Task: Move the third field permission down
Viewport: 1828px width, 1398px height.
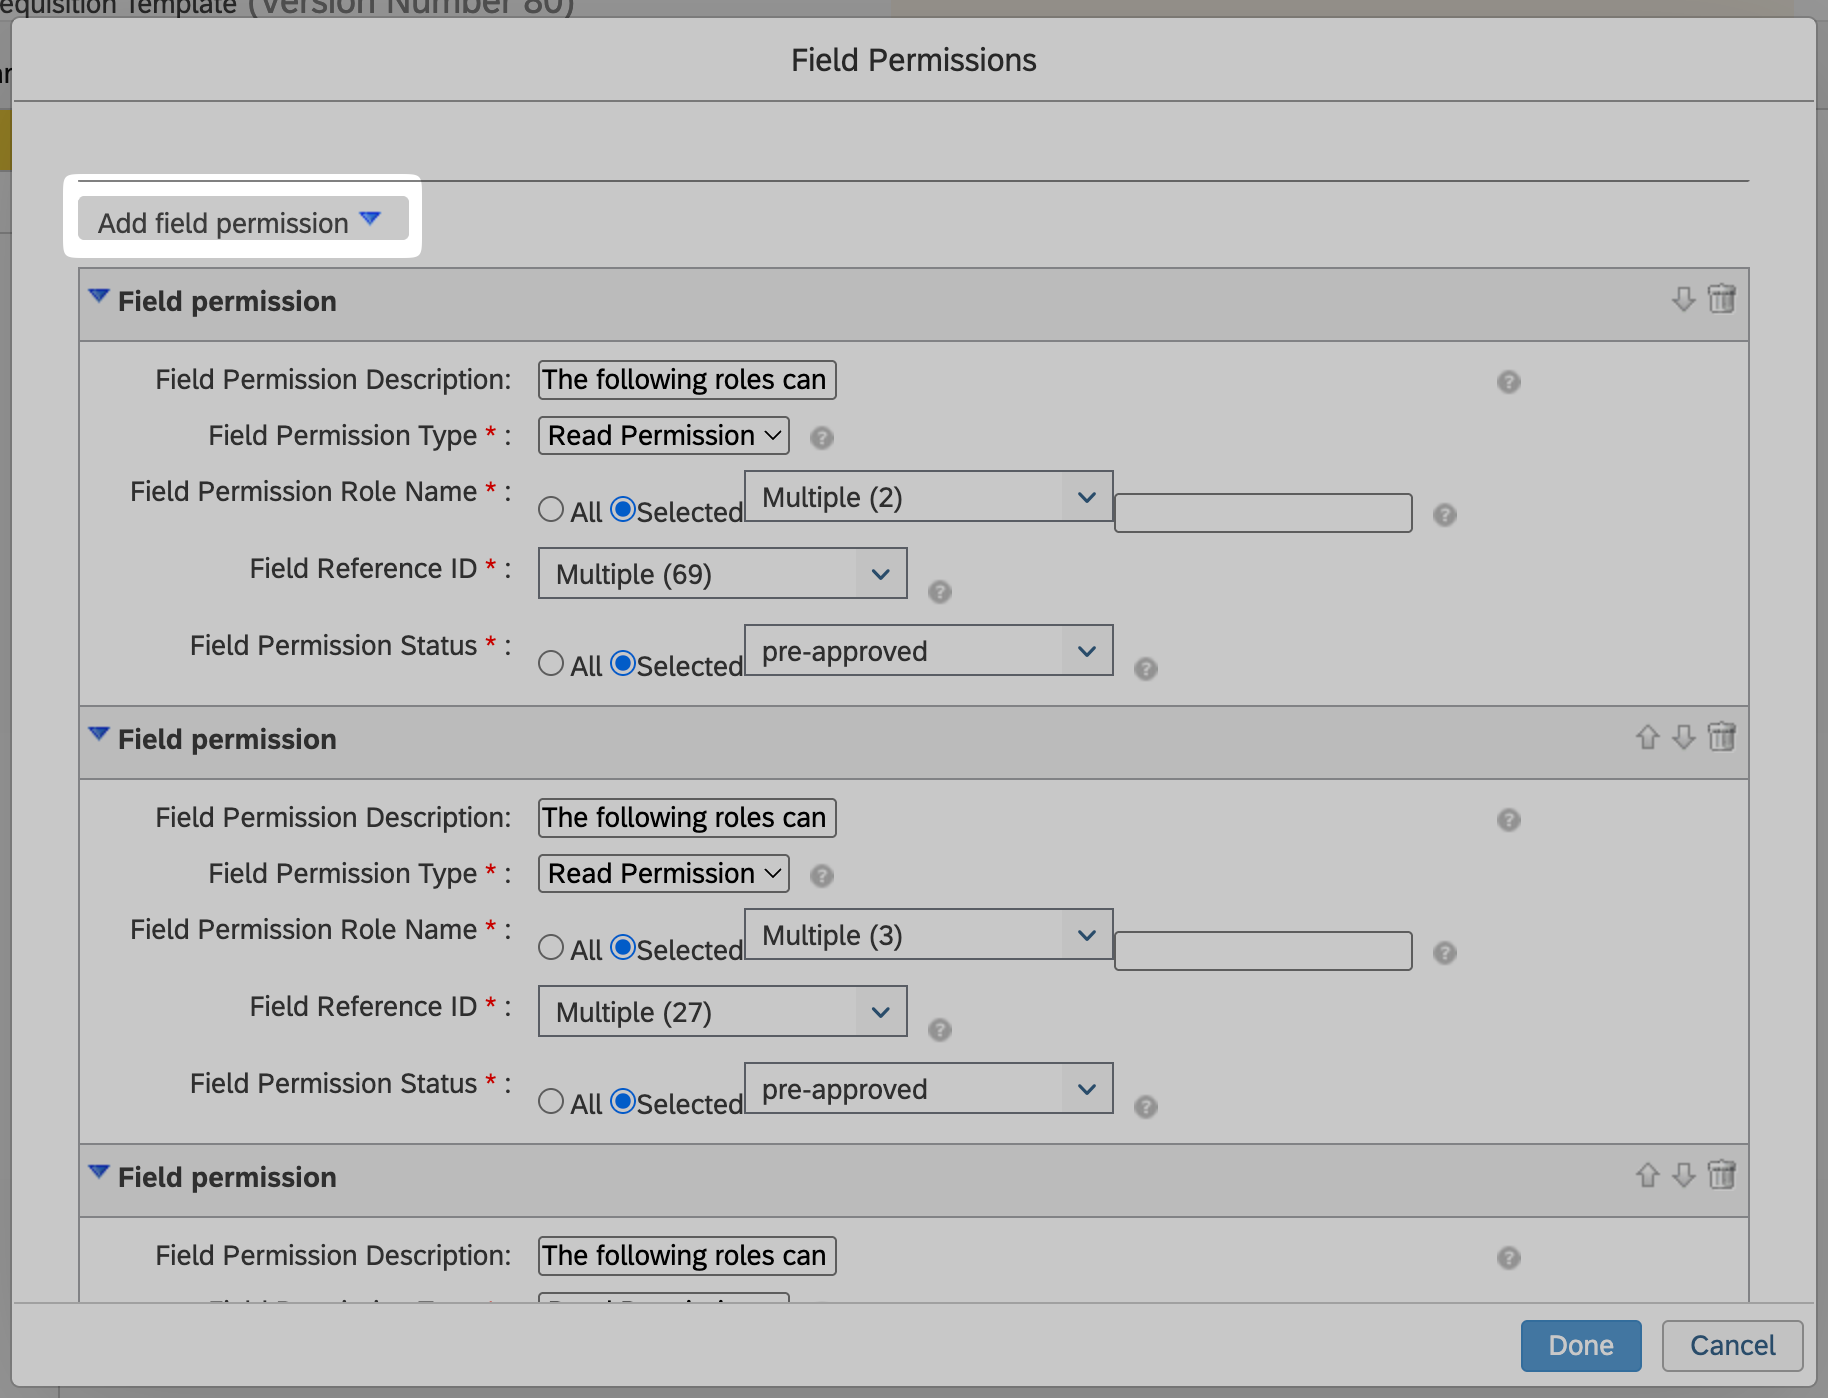Action: pos(1683,1175)
